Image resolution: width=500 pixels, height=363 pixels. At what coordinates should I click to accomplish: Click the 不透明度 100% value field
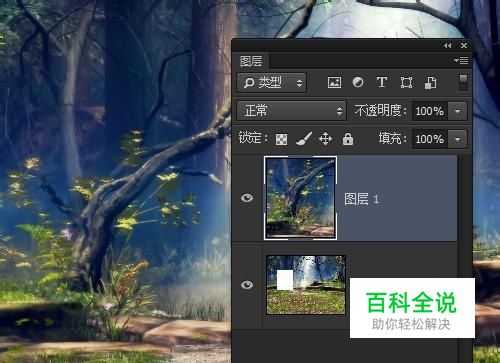tap(430, 111)
